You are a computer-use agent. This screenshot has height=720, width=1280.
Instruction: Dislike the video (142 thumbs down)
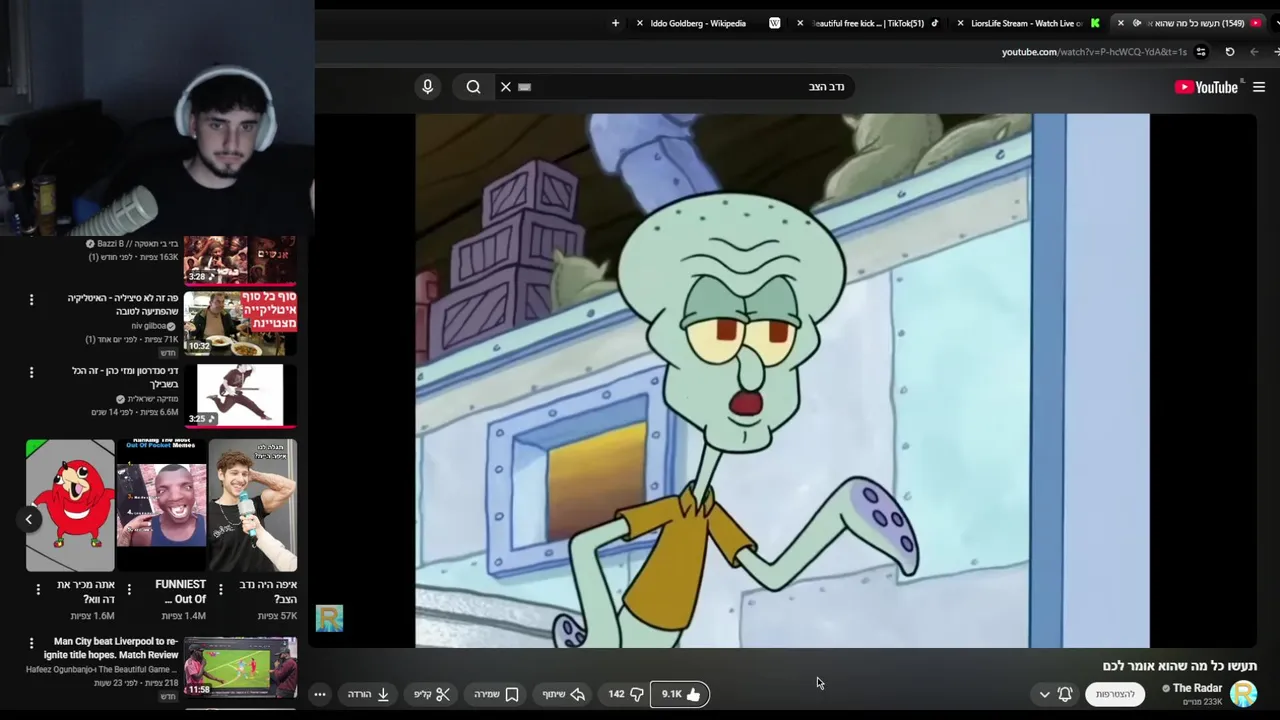[626, 694]
